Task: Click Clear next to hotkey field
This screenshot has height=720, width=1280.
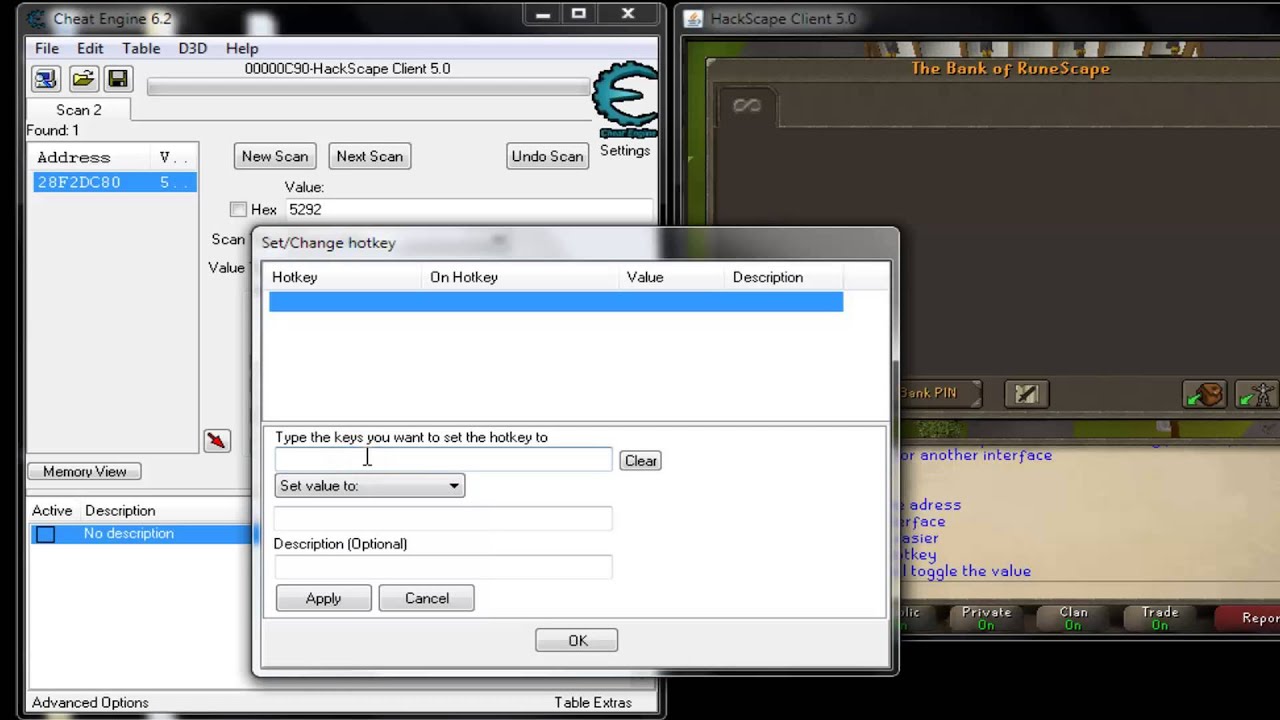Action: 640,460
